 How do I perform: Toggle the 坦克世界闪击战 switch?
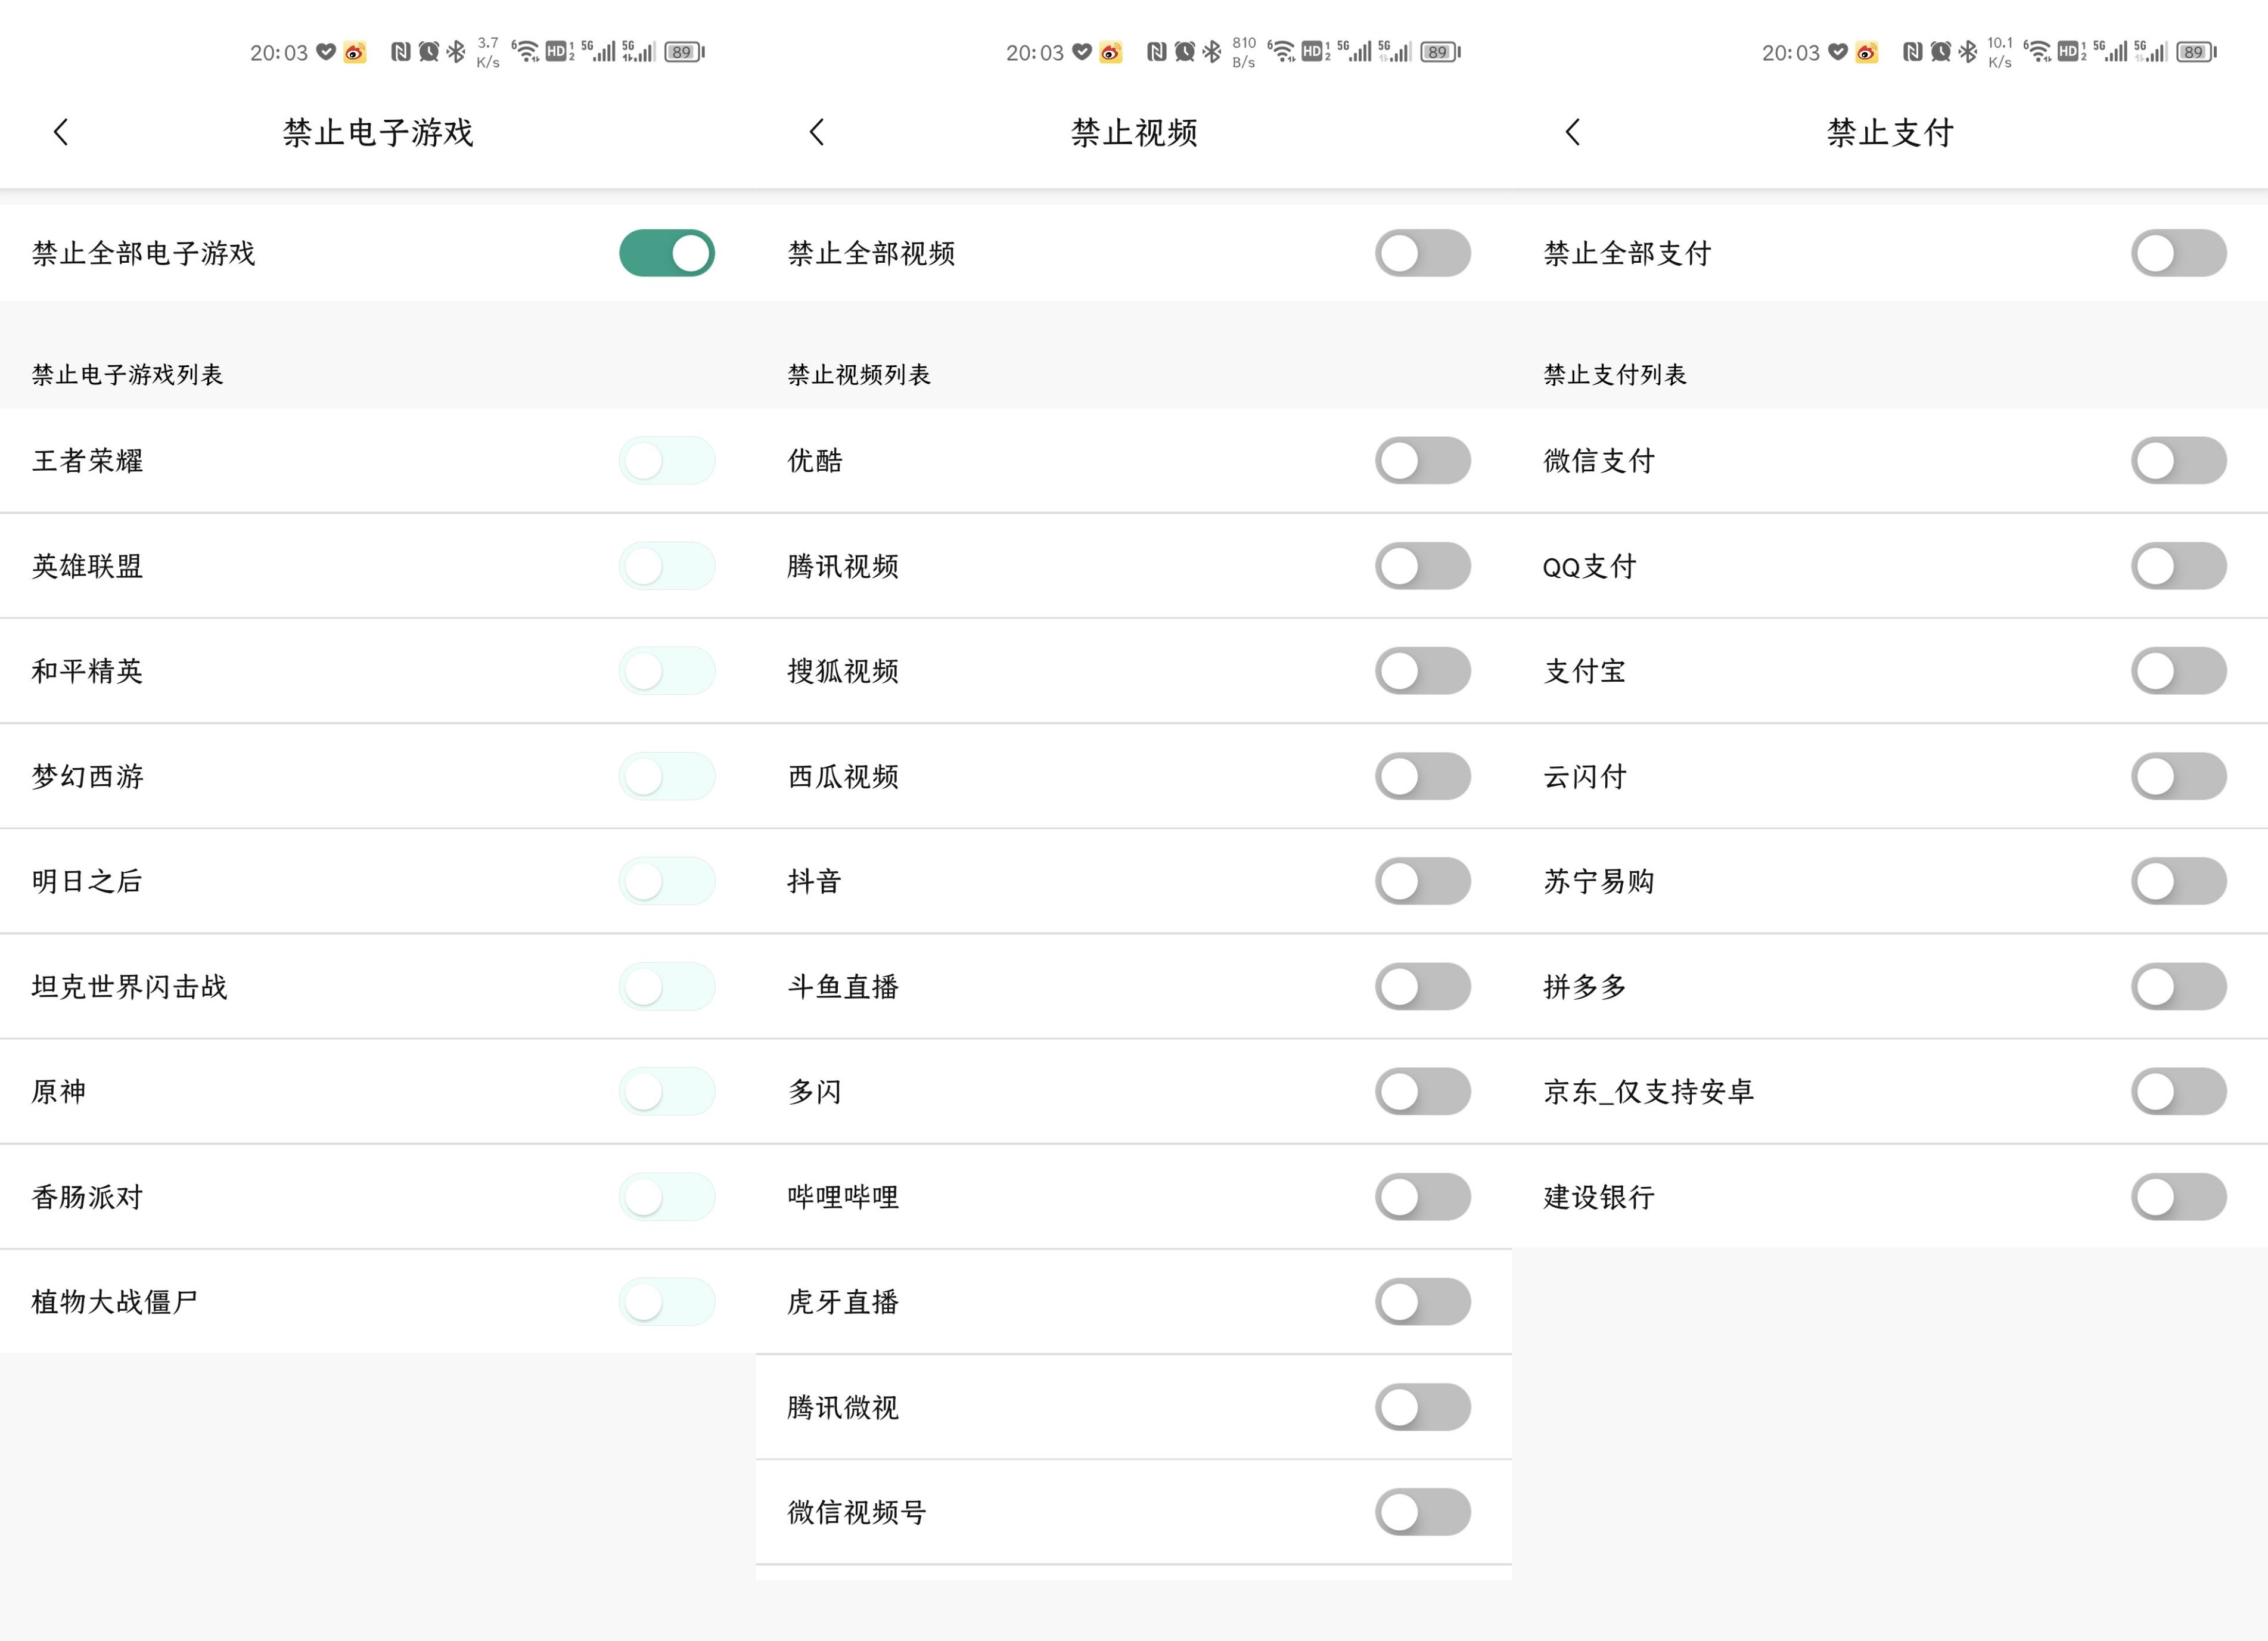[667, 987]
